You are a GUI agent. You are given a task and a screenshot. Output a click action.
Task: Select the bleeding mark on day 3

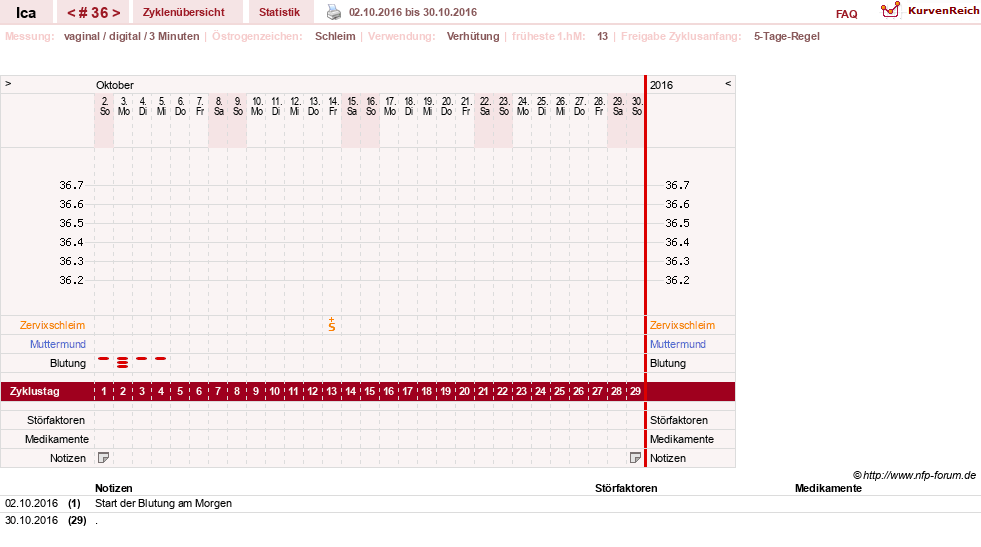pos(142,359)
